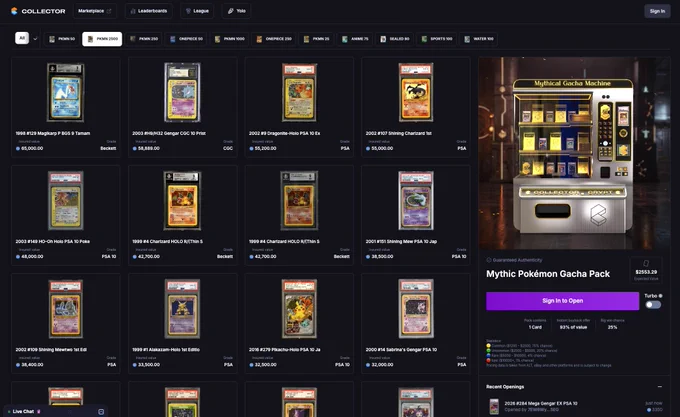
Task: Click the 48,000.00 HO-Oh insured value
Action: click(x=32, y=257)
